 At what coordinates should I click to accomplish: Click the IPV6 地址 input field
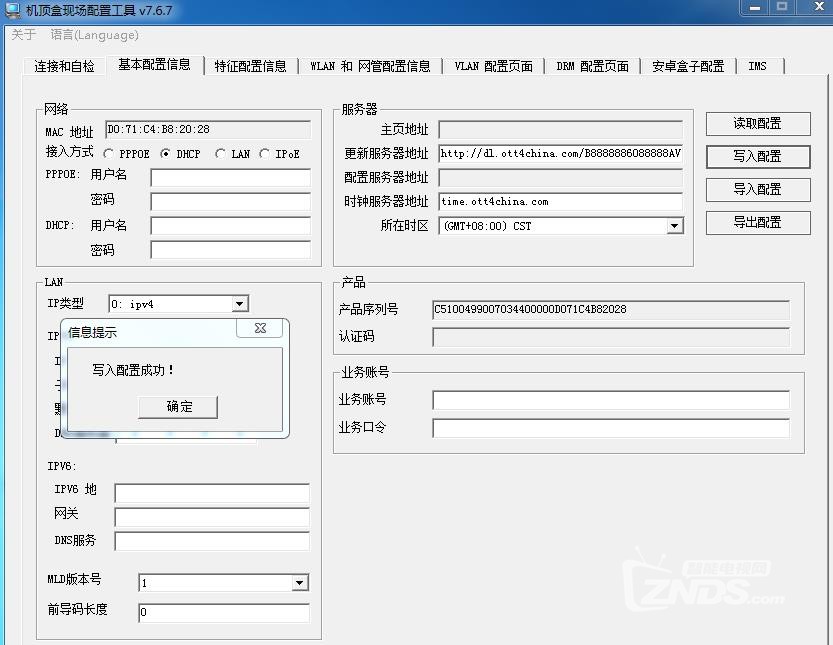(x=212, y=493)
